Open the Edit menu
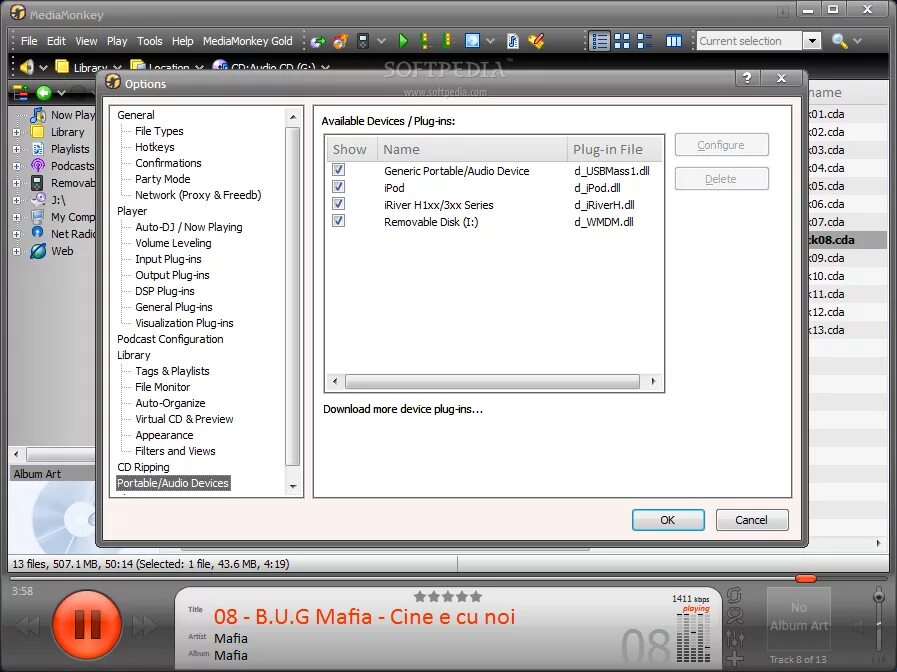Screen dimensions: 897x672 56,41
